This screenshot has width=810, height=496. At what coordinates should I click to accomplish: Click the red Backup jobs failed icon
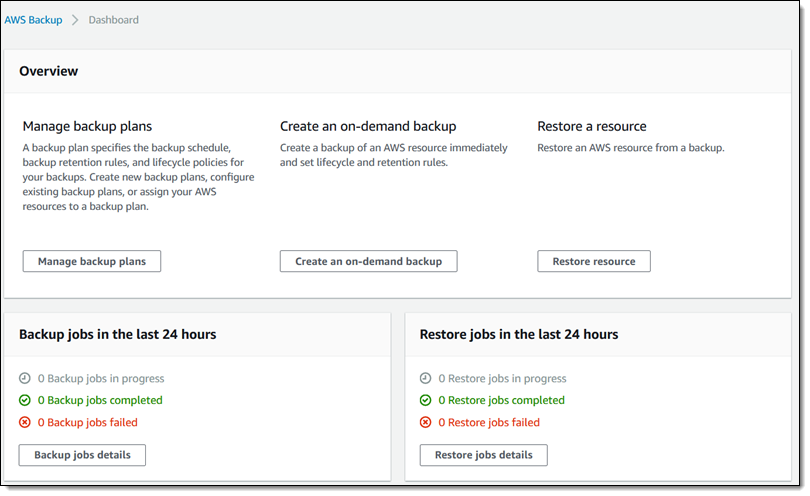[25, 423]
